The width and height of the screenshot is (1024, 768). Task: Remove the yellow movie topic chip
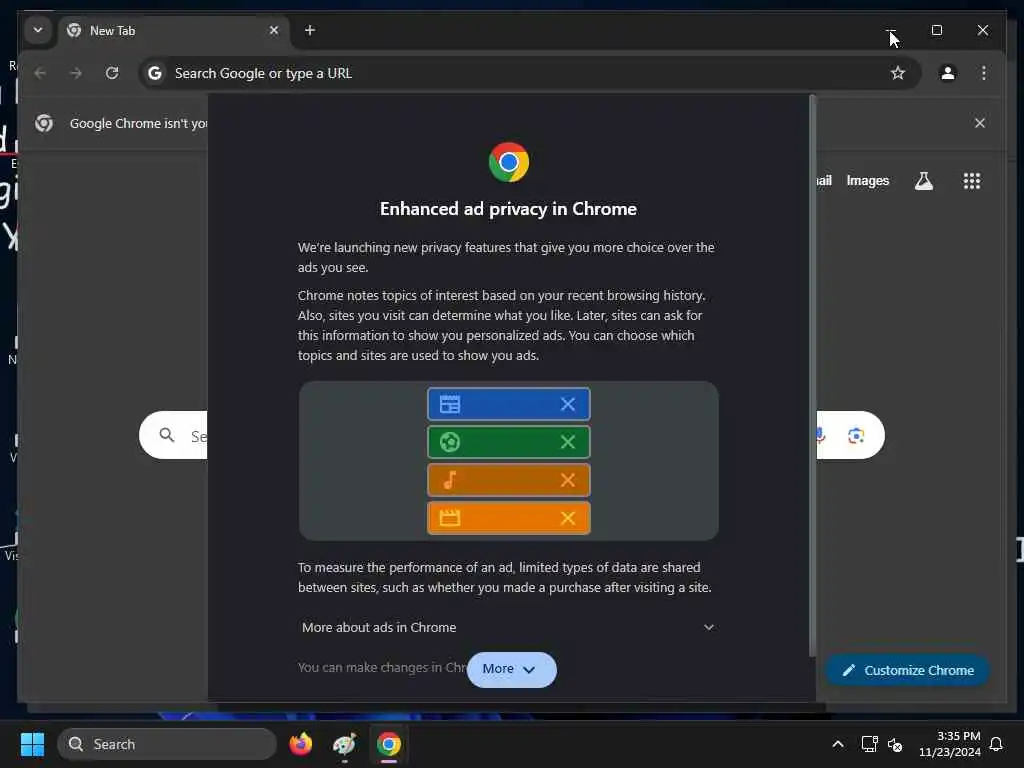pyautogui.click(x=568, y=518)
